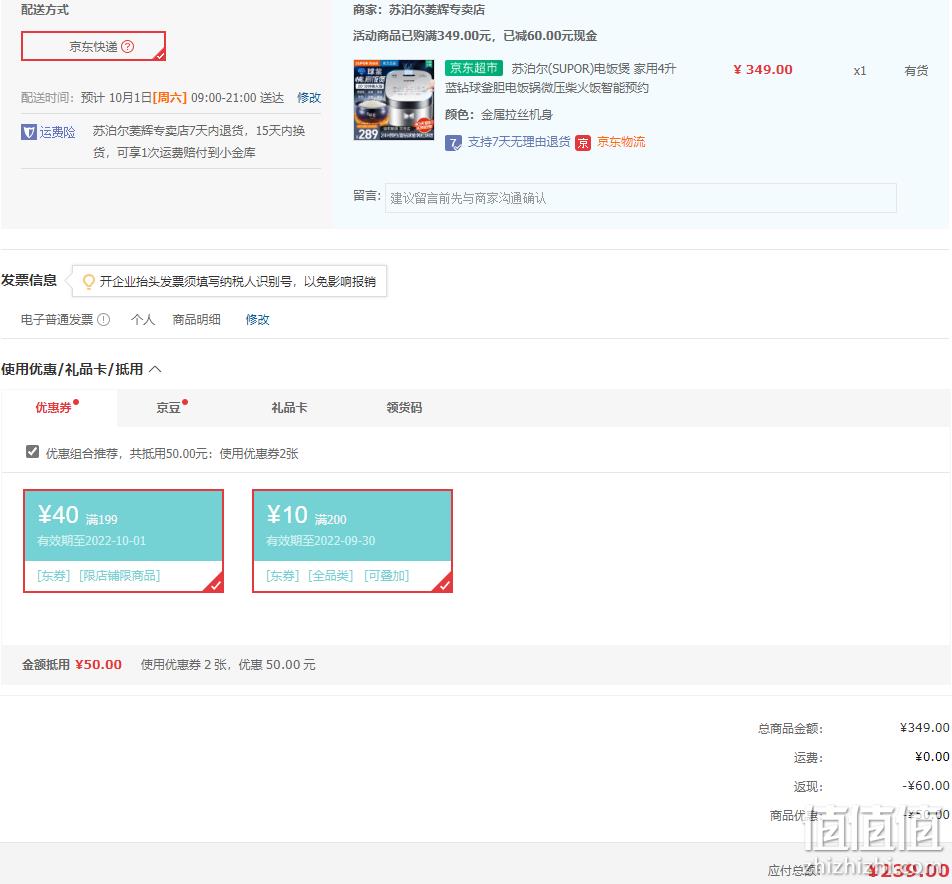
Task: Click the 运费 ¥0.00 value
Action: pos(932,756)
